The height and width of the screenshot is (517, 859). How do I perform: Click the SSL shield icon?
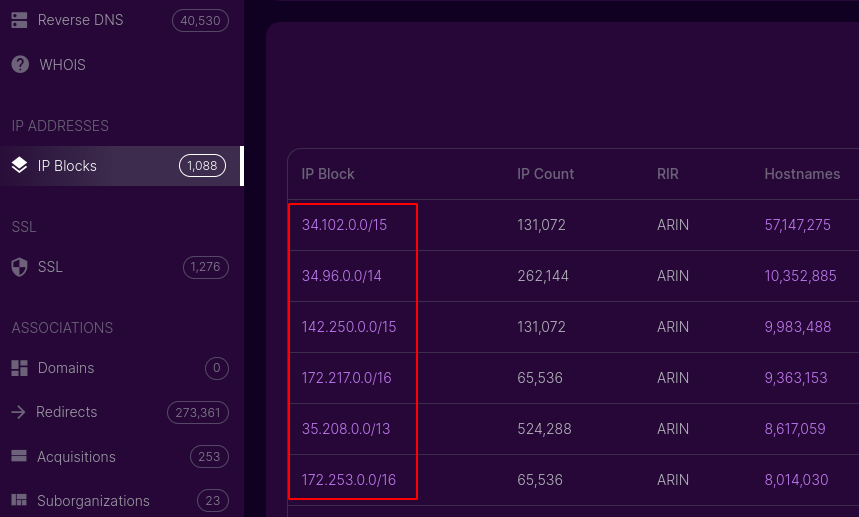tap(20, 267)
